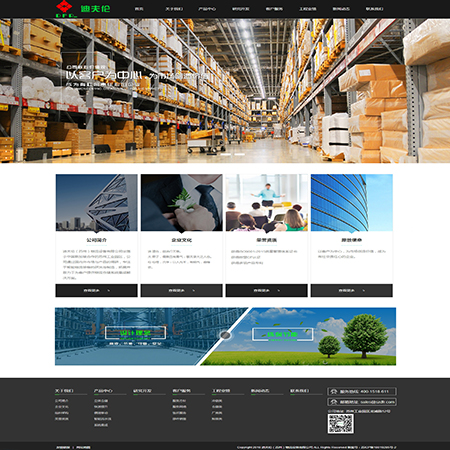Open the 首页 home menu item

coord(139,9)
